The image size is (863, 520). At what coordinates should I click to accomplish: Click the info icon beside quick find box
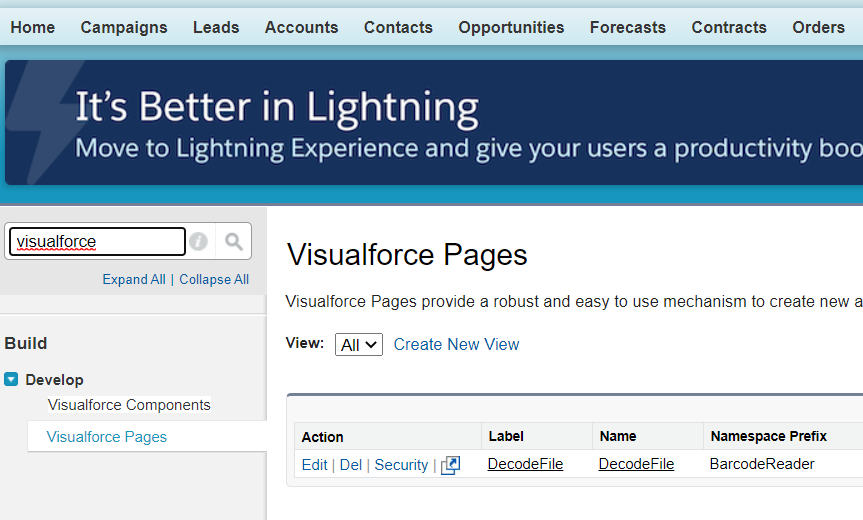point(199,241)
